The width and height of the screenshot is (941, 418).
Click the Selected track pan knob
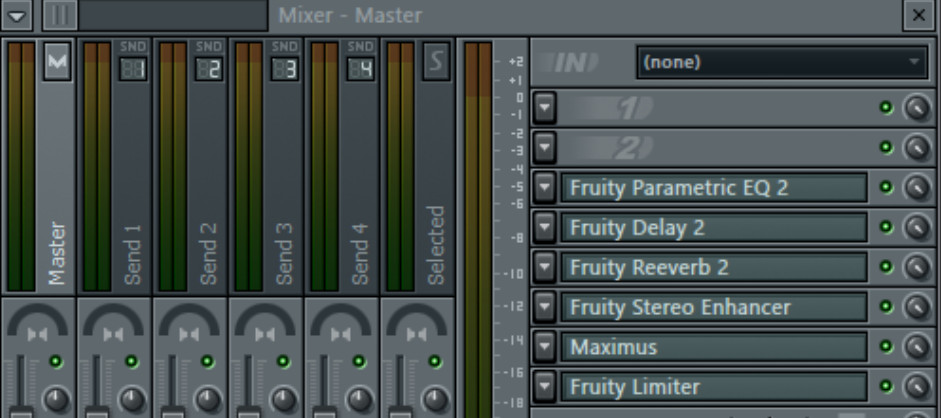pyautogui.click(x=435, y=399)
